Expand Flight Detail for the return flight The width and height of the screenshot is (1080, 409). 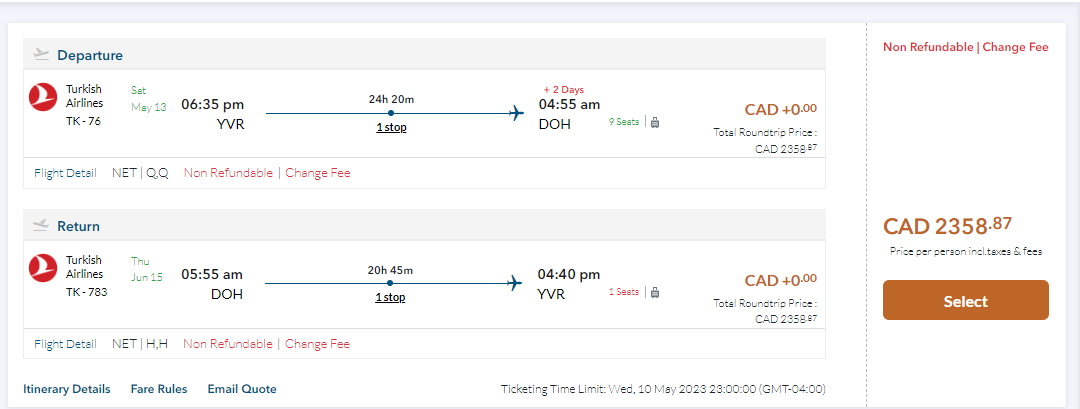click(x=65, y=344)
